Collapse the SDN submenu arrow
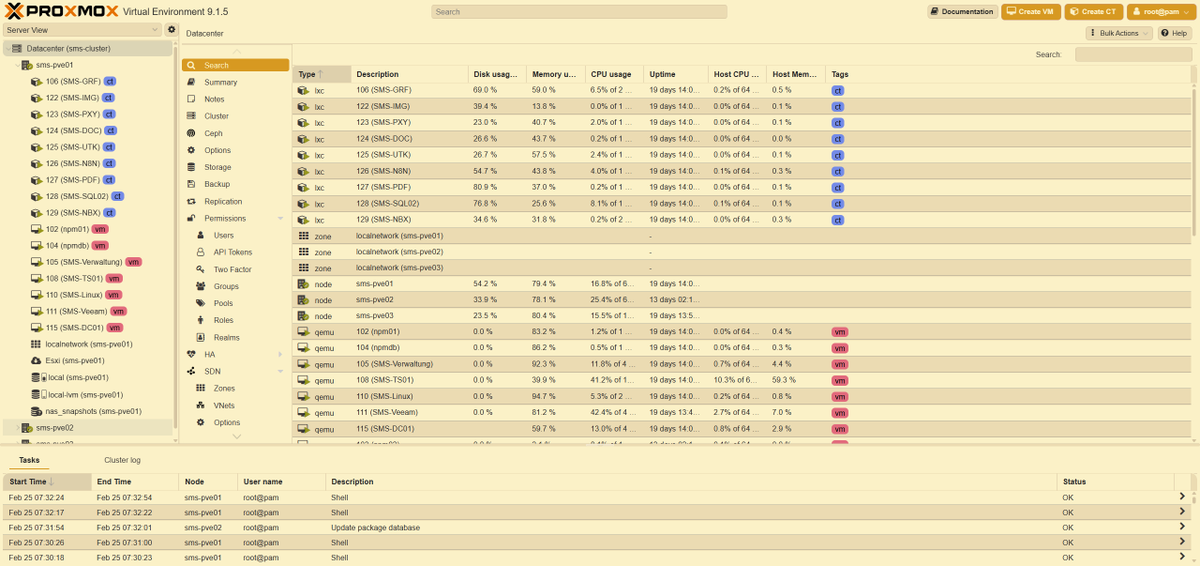This screenshot has width=1200, height=566. click(x=280, y=371)
